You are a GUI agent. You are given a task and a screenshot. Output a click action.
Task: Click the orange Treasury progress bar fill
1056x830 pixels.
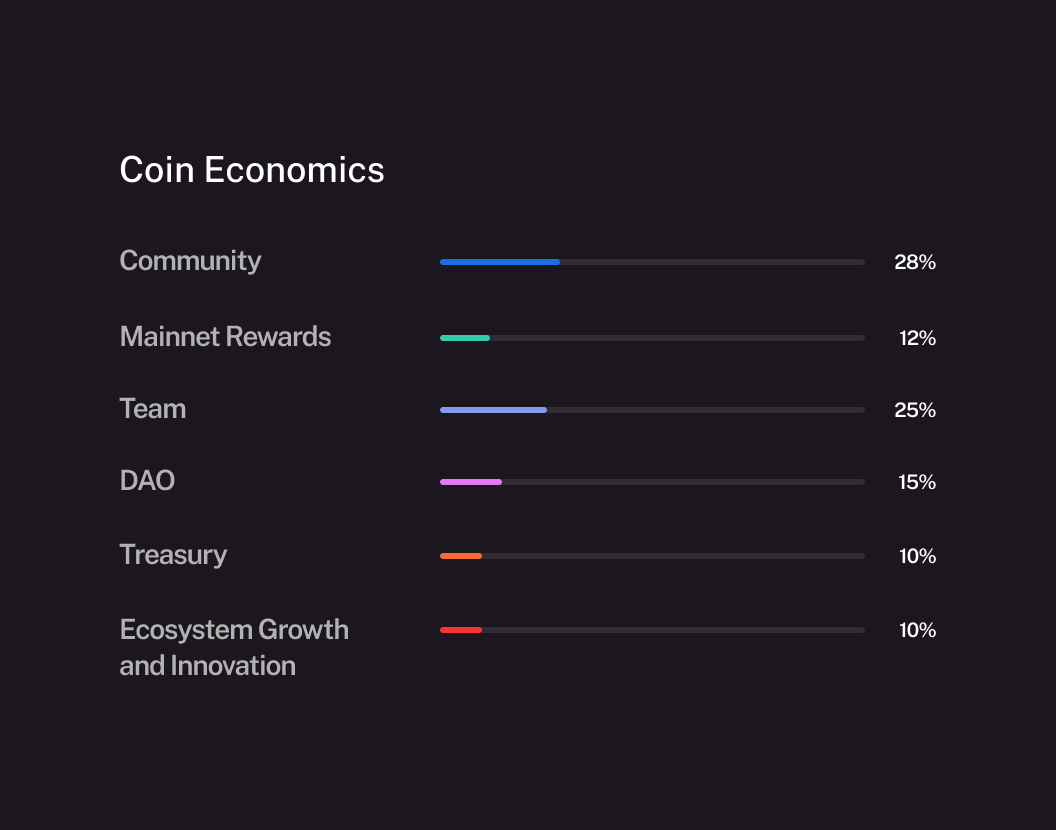[461, 556]
